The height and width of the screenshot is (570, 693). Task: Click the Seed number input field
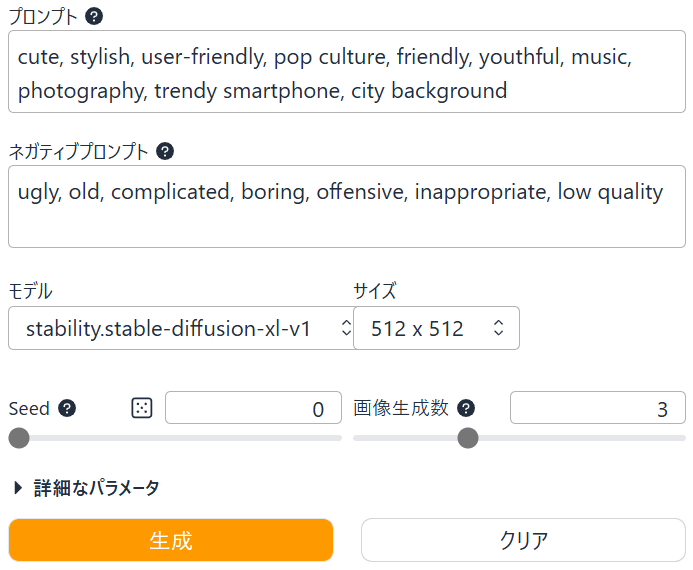(x=252, y=408)
